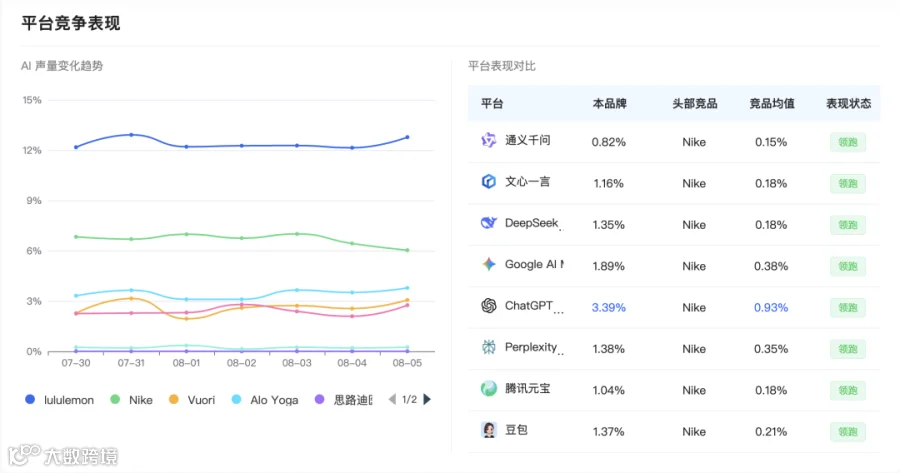This screenshot has height=473, width=900.
Task: Click the AI 声量变化趋势 chart title
Action: 62,66
